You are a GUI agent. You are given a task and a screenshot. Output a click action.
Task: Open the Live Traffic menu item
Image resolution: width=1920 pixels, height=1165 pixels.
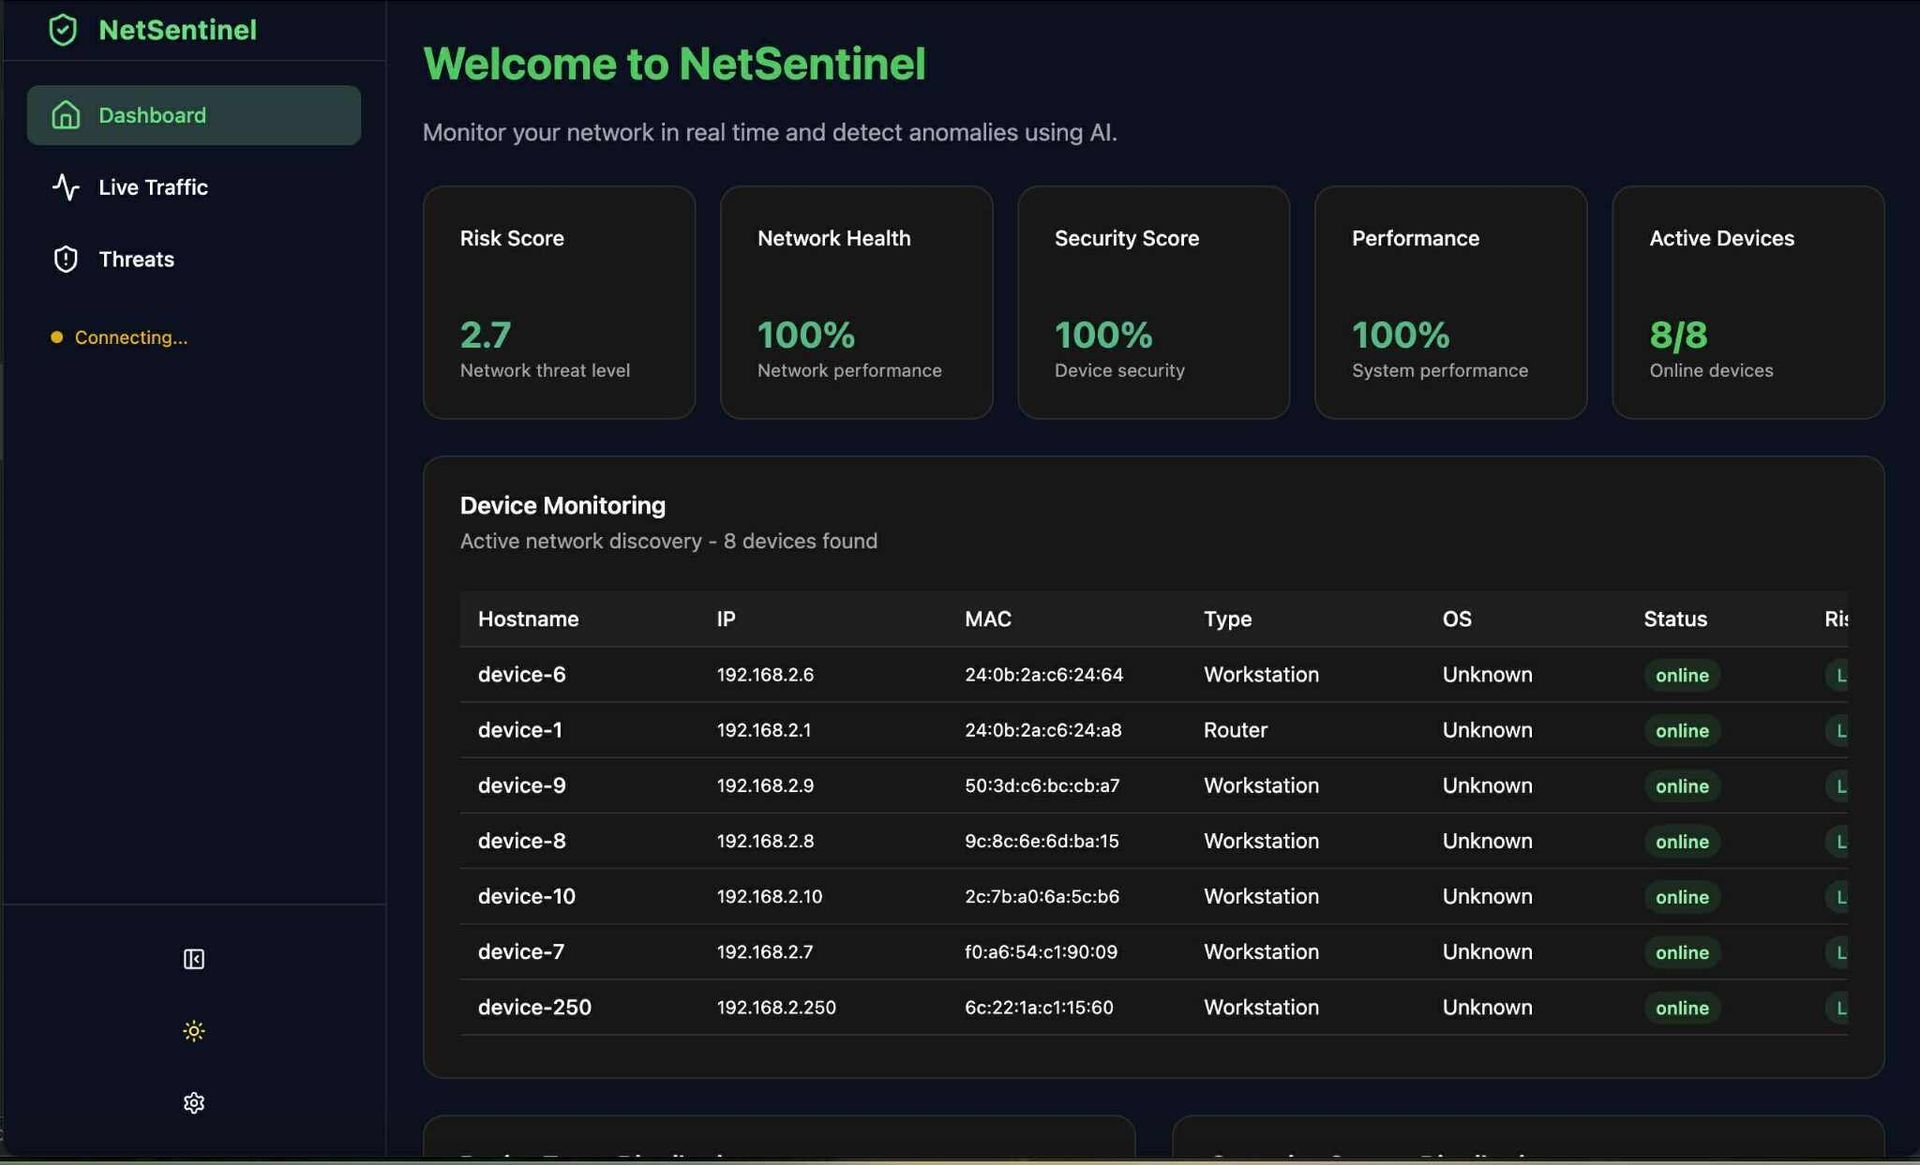pos(153,187)
